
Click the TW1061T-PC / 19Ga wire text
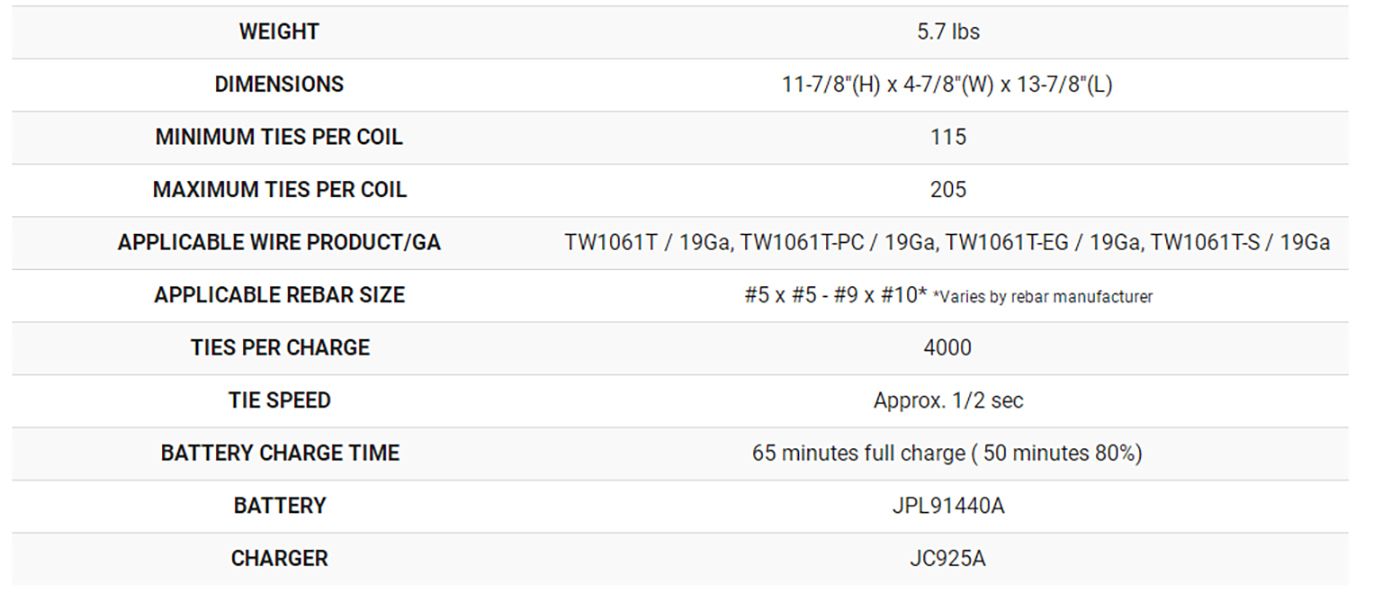coord(837,243)
